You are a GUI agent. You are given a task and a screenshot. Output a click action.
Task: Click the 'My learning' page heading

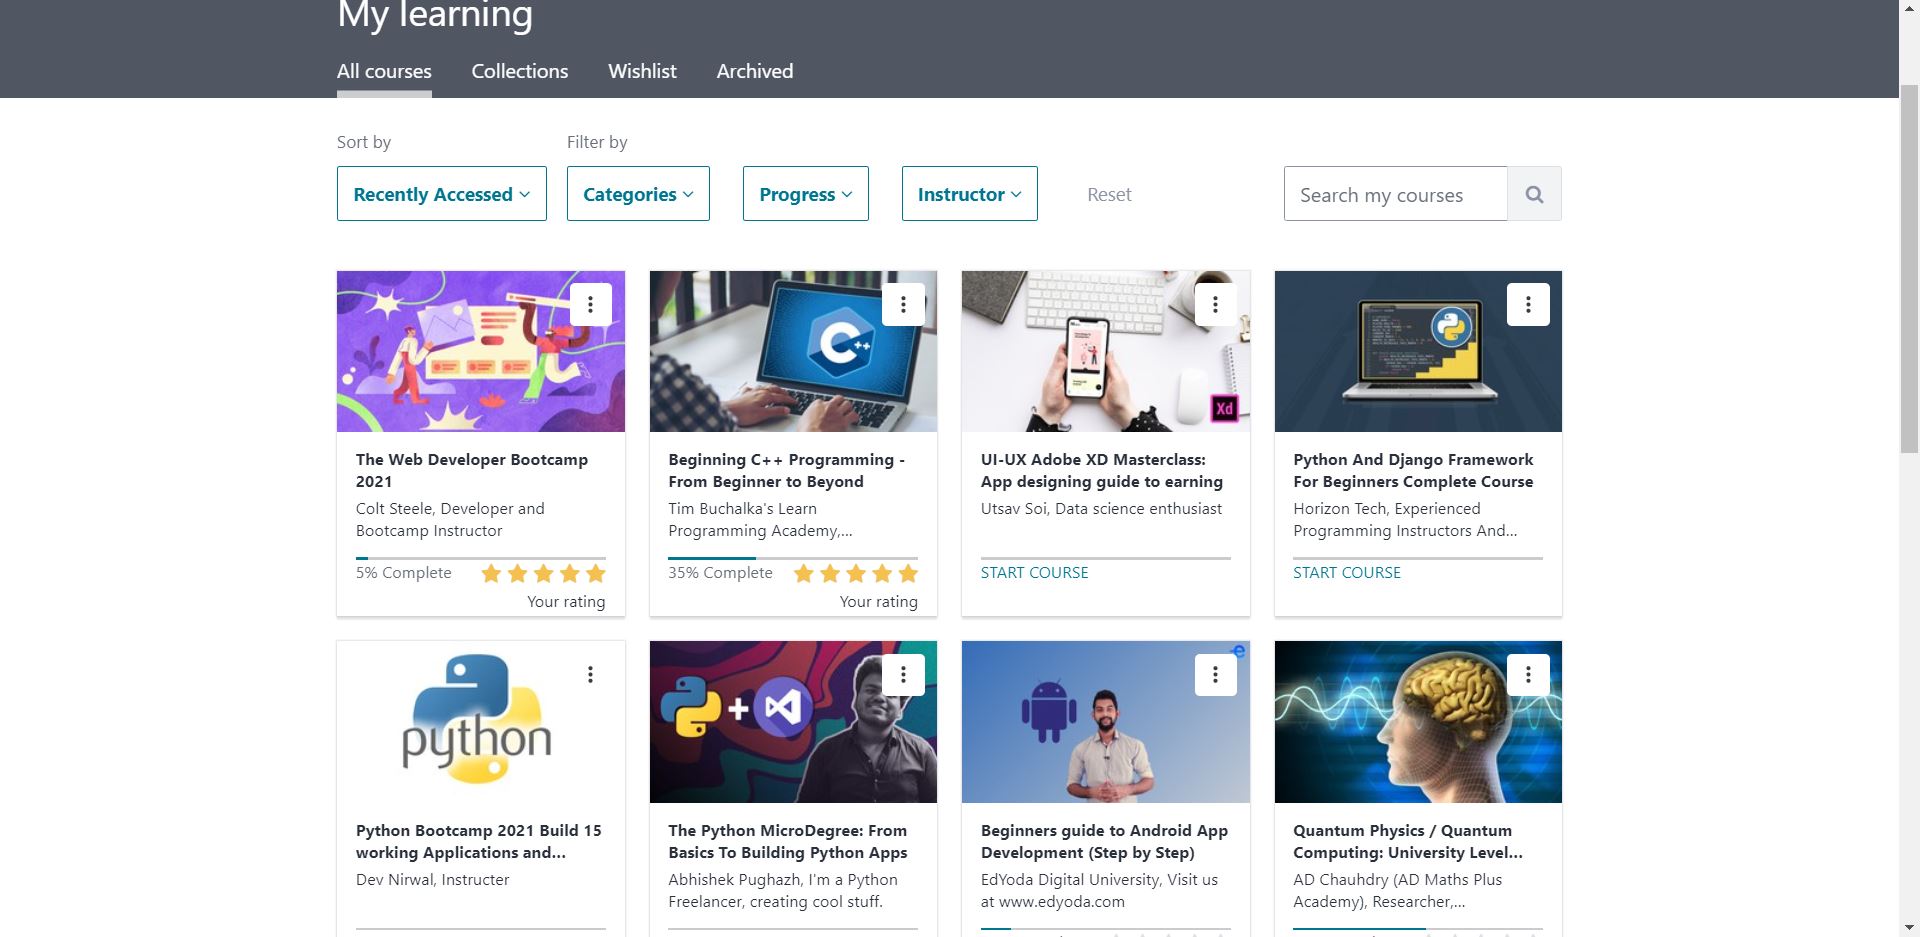tap(435, 15)
